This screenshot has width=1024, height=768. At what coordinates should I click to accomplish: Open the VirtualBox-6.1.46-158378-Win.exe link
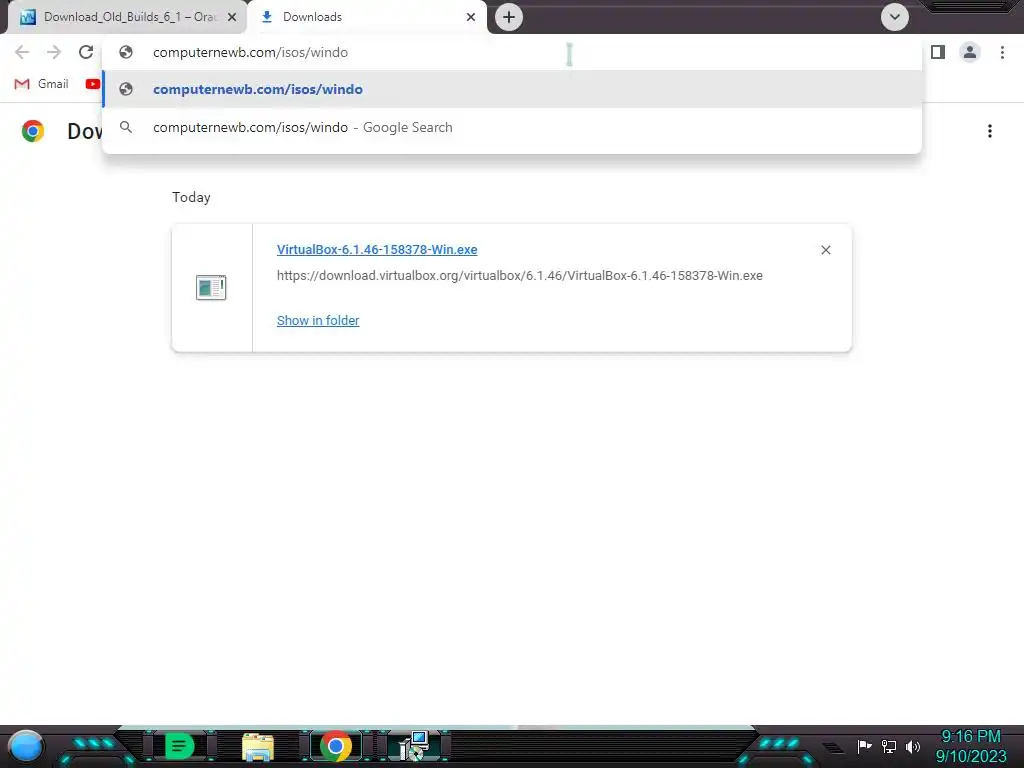click(377, 249)
